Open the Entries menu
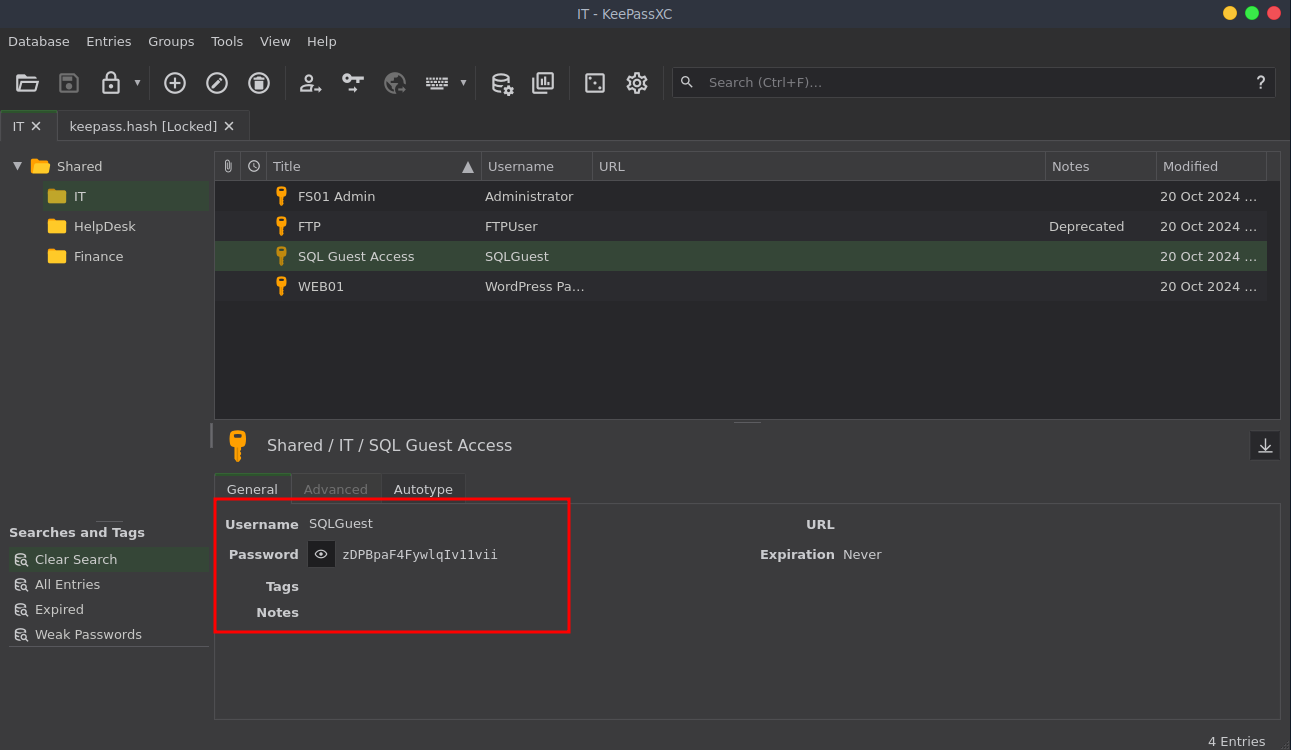1291x750 pixels. tap(109, 42)
